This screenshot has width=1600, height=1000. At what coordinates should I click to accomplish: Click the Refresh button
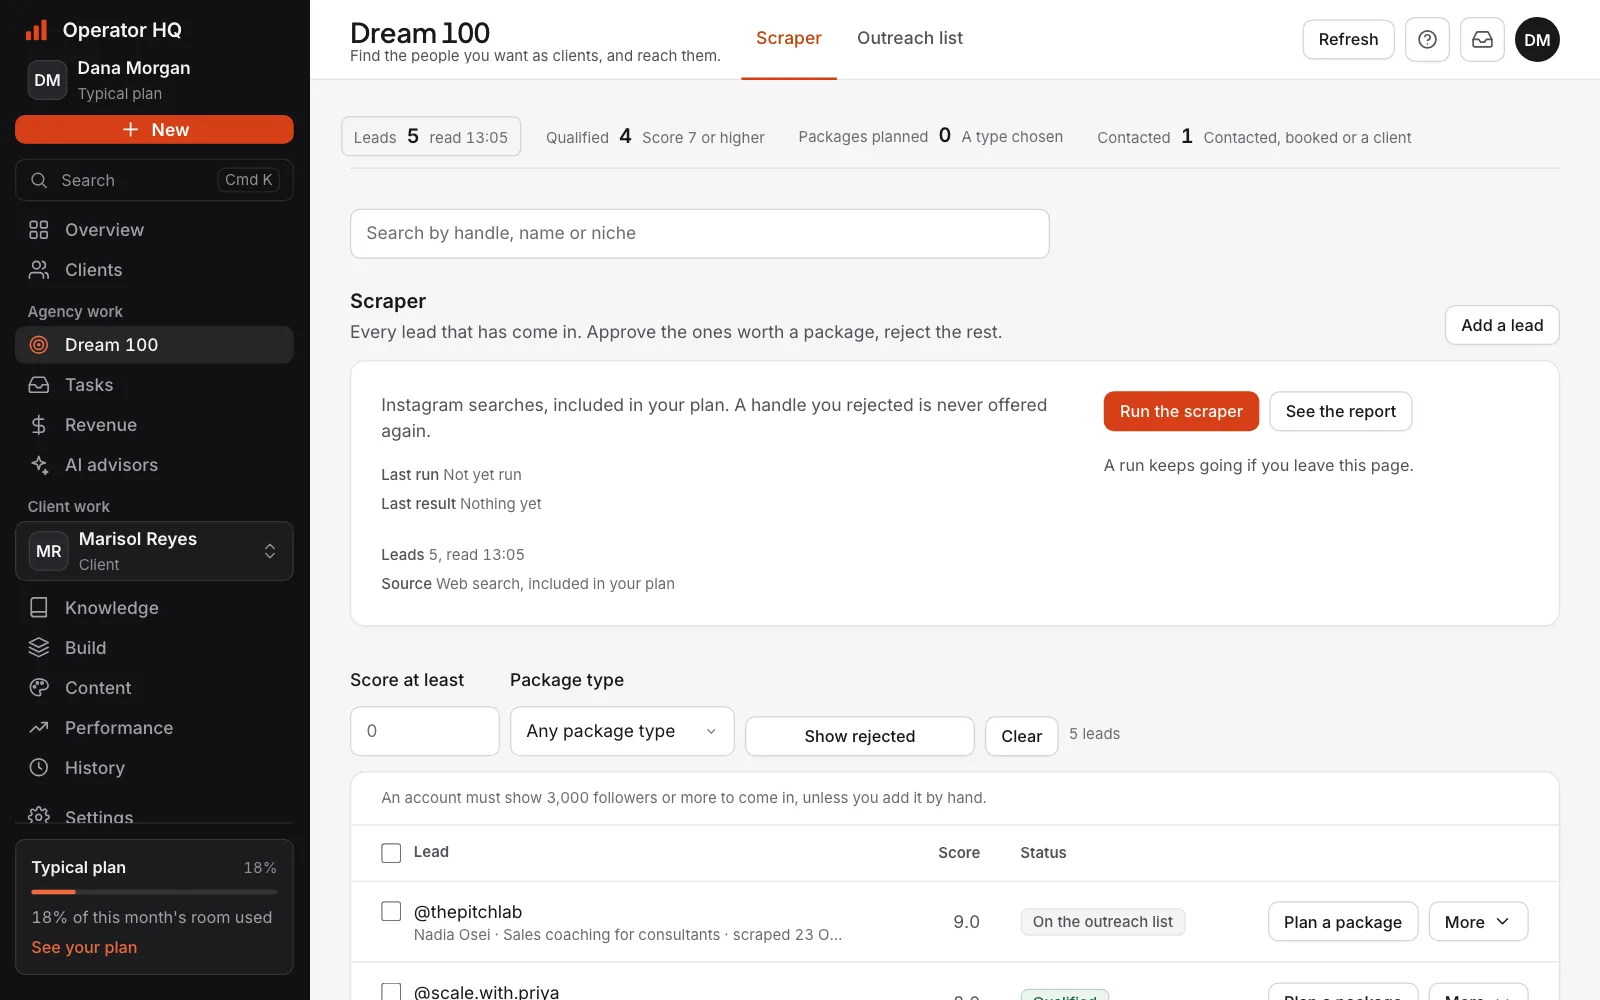click(x=1348, y=40)
